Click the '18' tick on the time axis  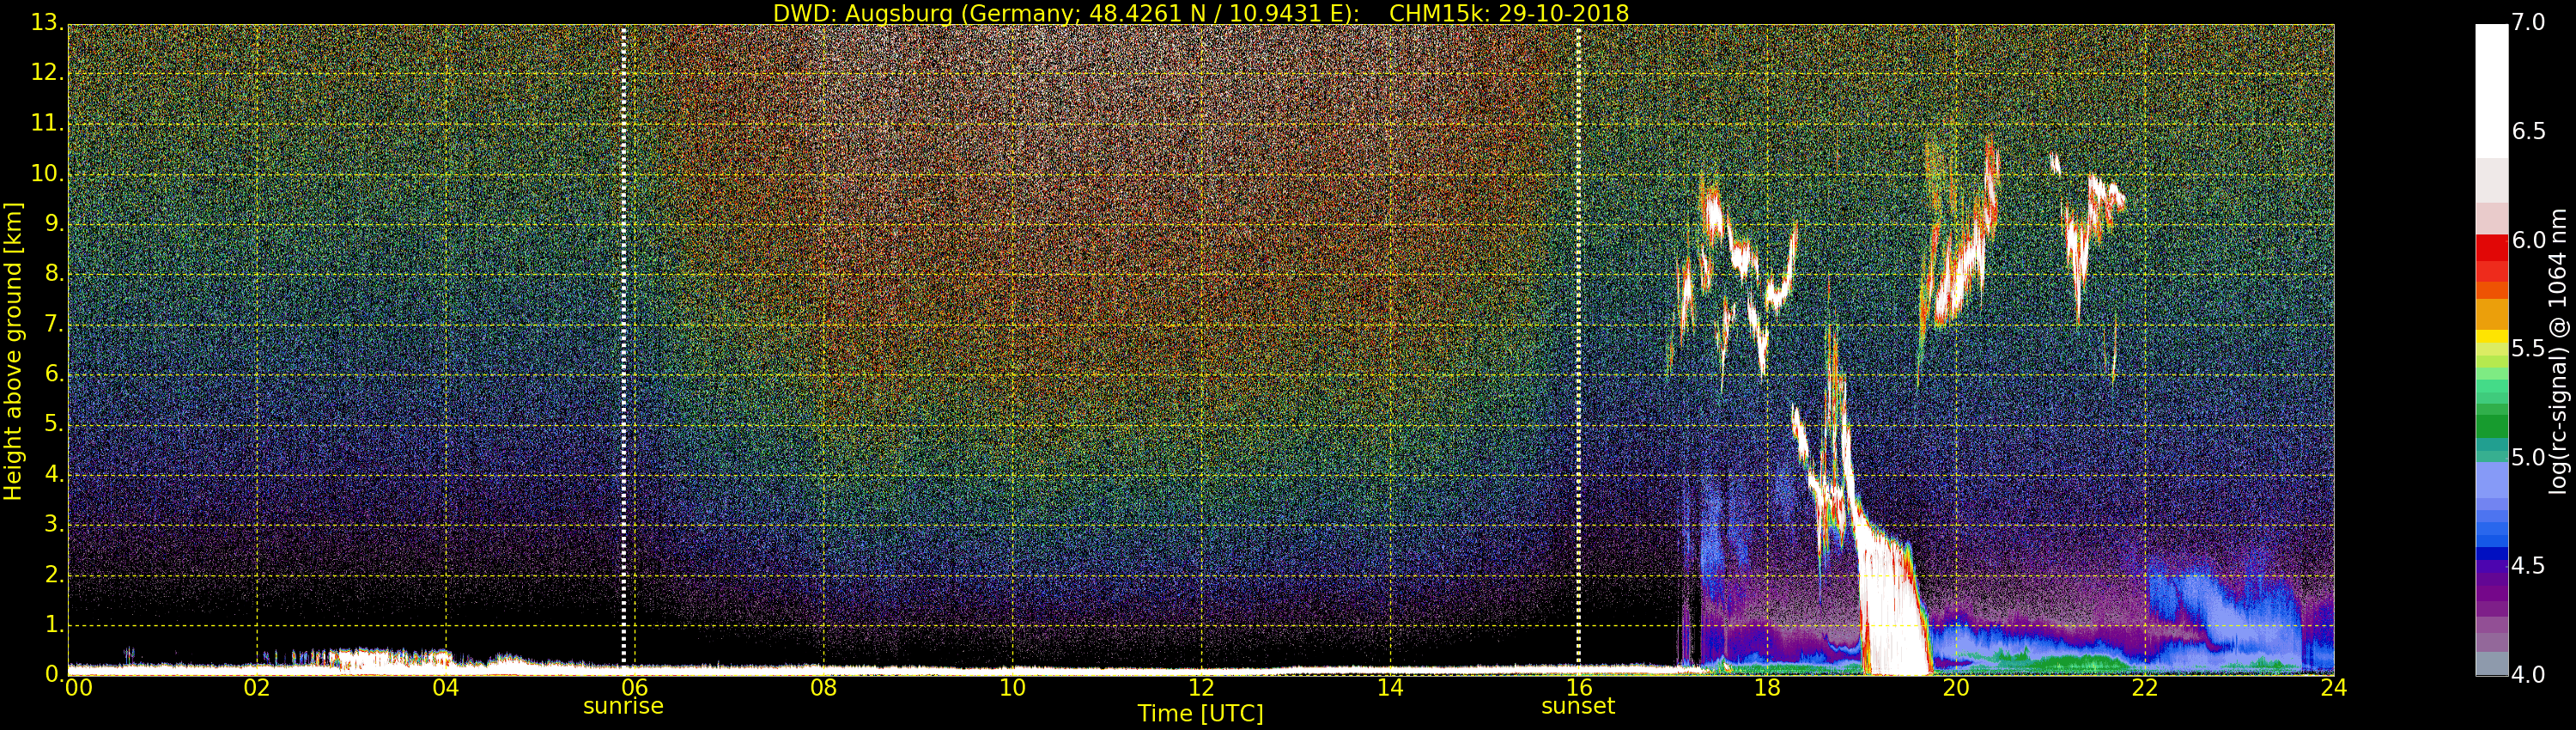1767,688
